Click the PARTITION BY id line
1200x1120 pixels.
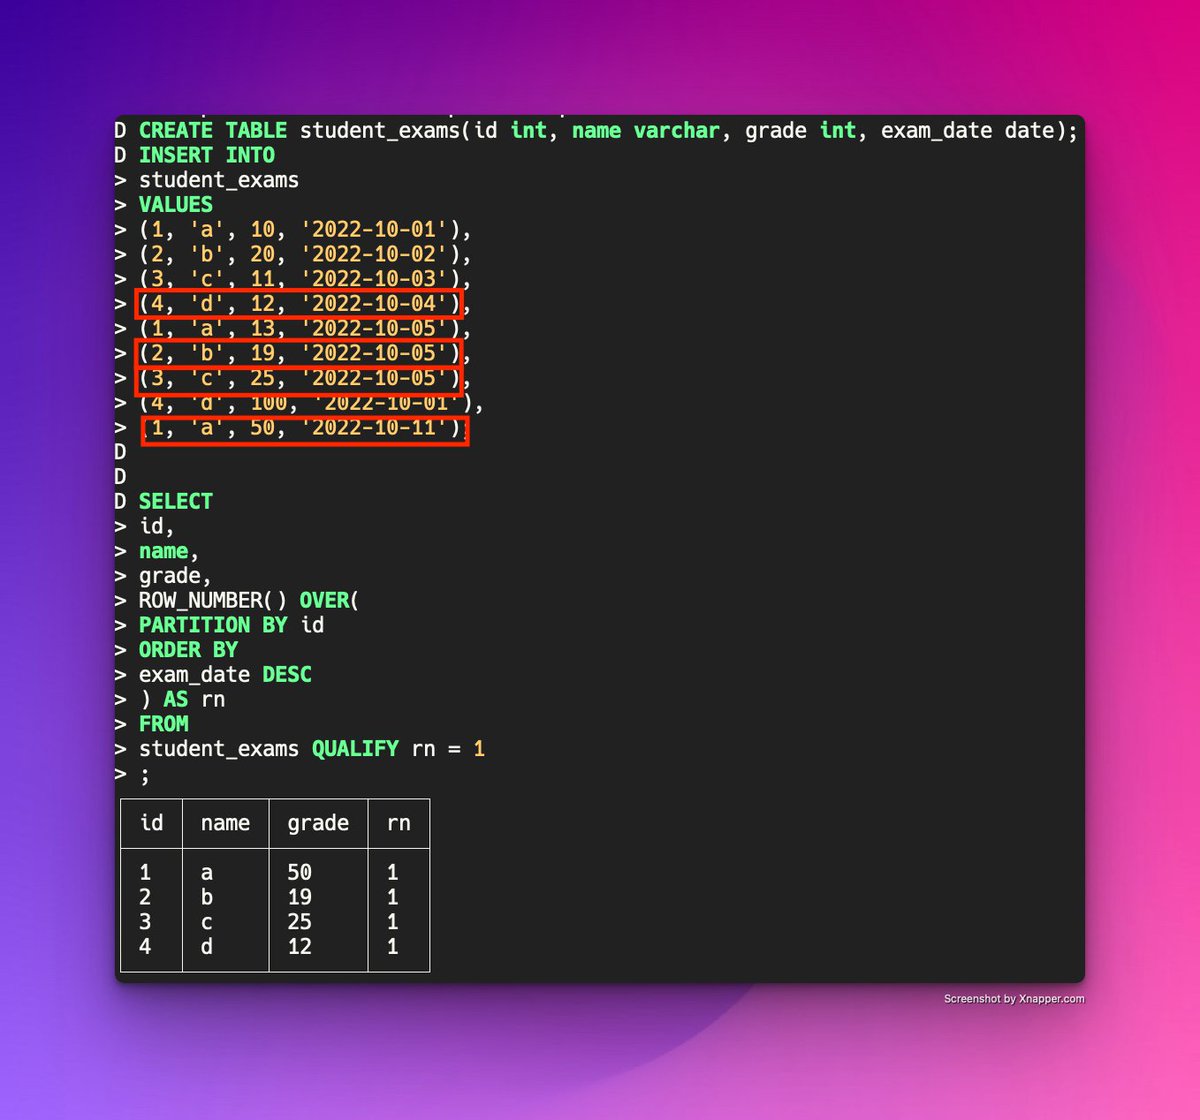pos(232,626)
